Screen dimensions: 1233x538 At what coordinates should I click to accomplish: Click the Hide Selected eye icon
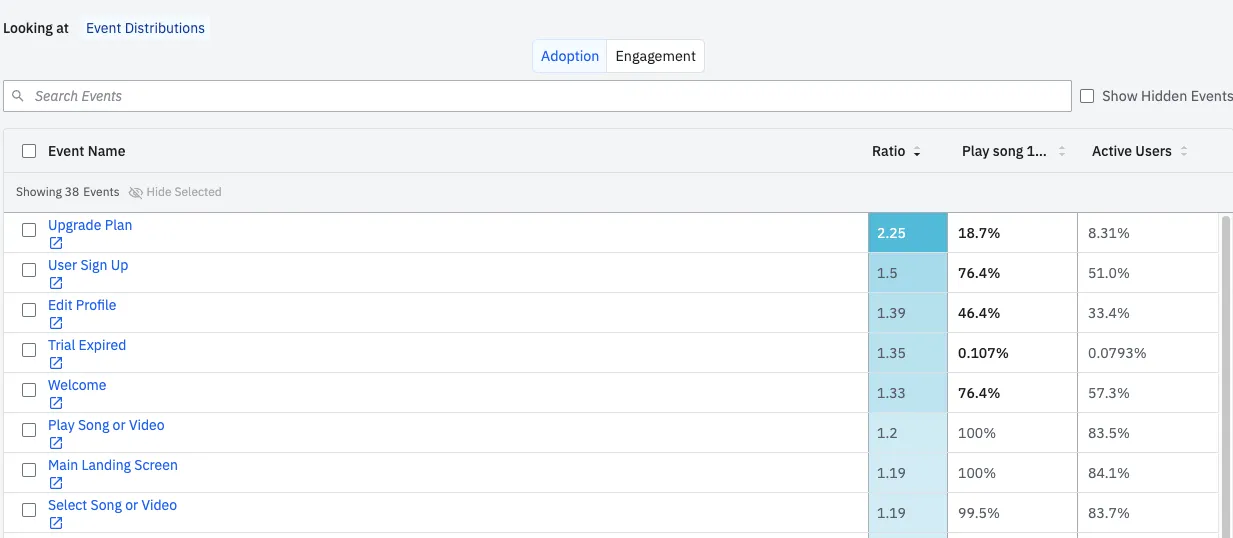click(136, 192)
